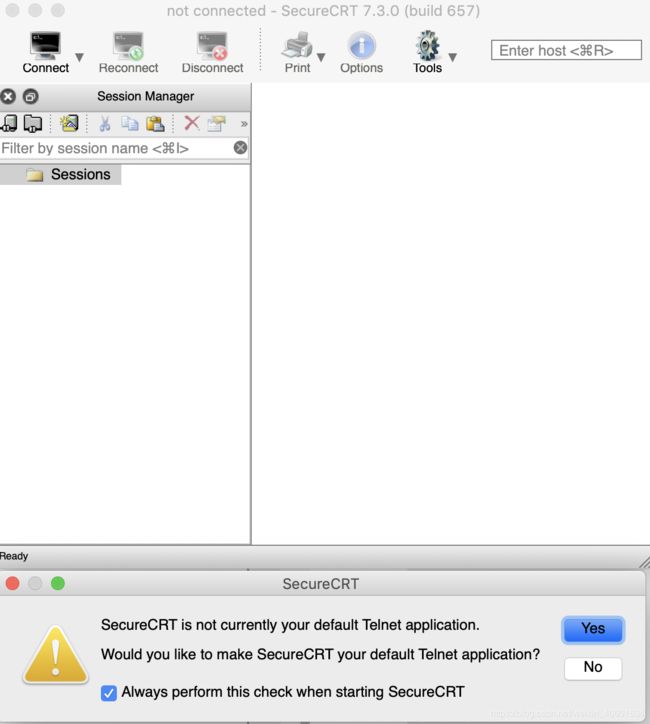The width and height of the screenshot is (650, 724).
Task: Focus the Enter host field
Action: [x=566, y=50]
